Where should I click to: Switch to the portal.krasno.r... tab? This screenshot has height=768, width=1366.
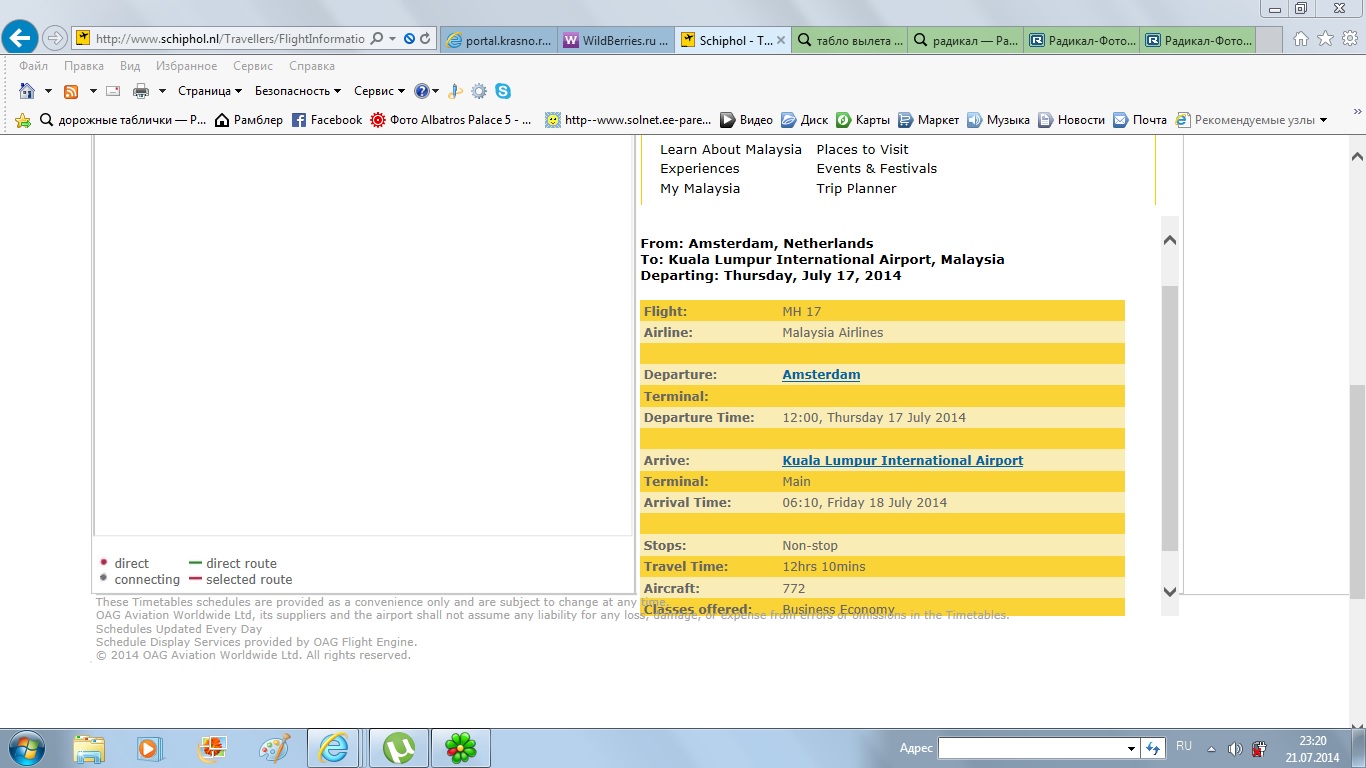click(499, 40)
